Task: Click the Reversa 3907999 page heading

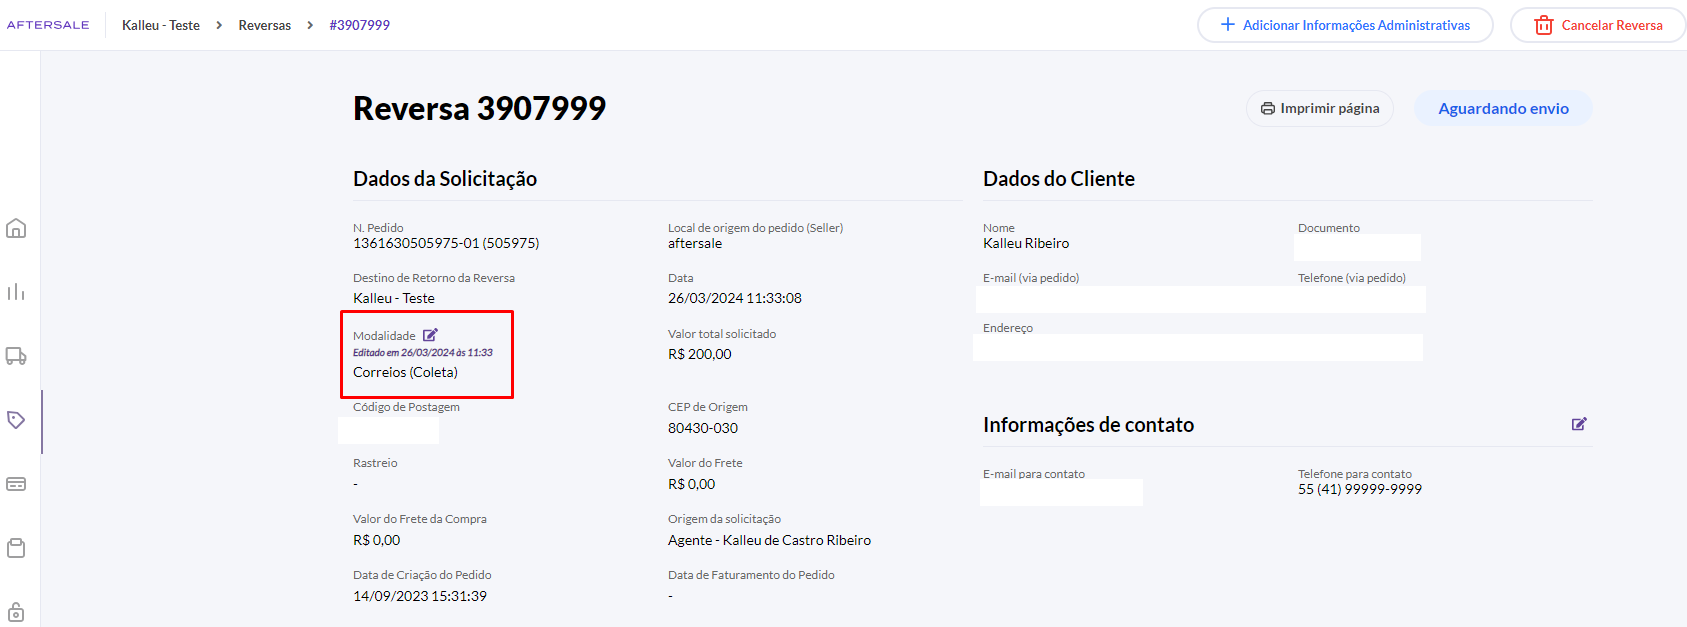Action: (x=480, y=108)
